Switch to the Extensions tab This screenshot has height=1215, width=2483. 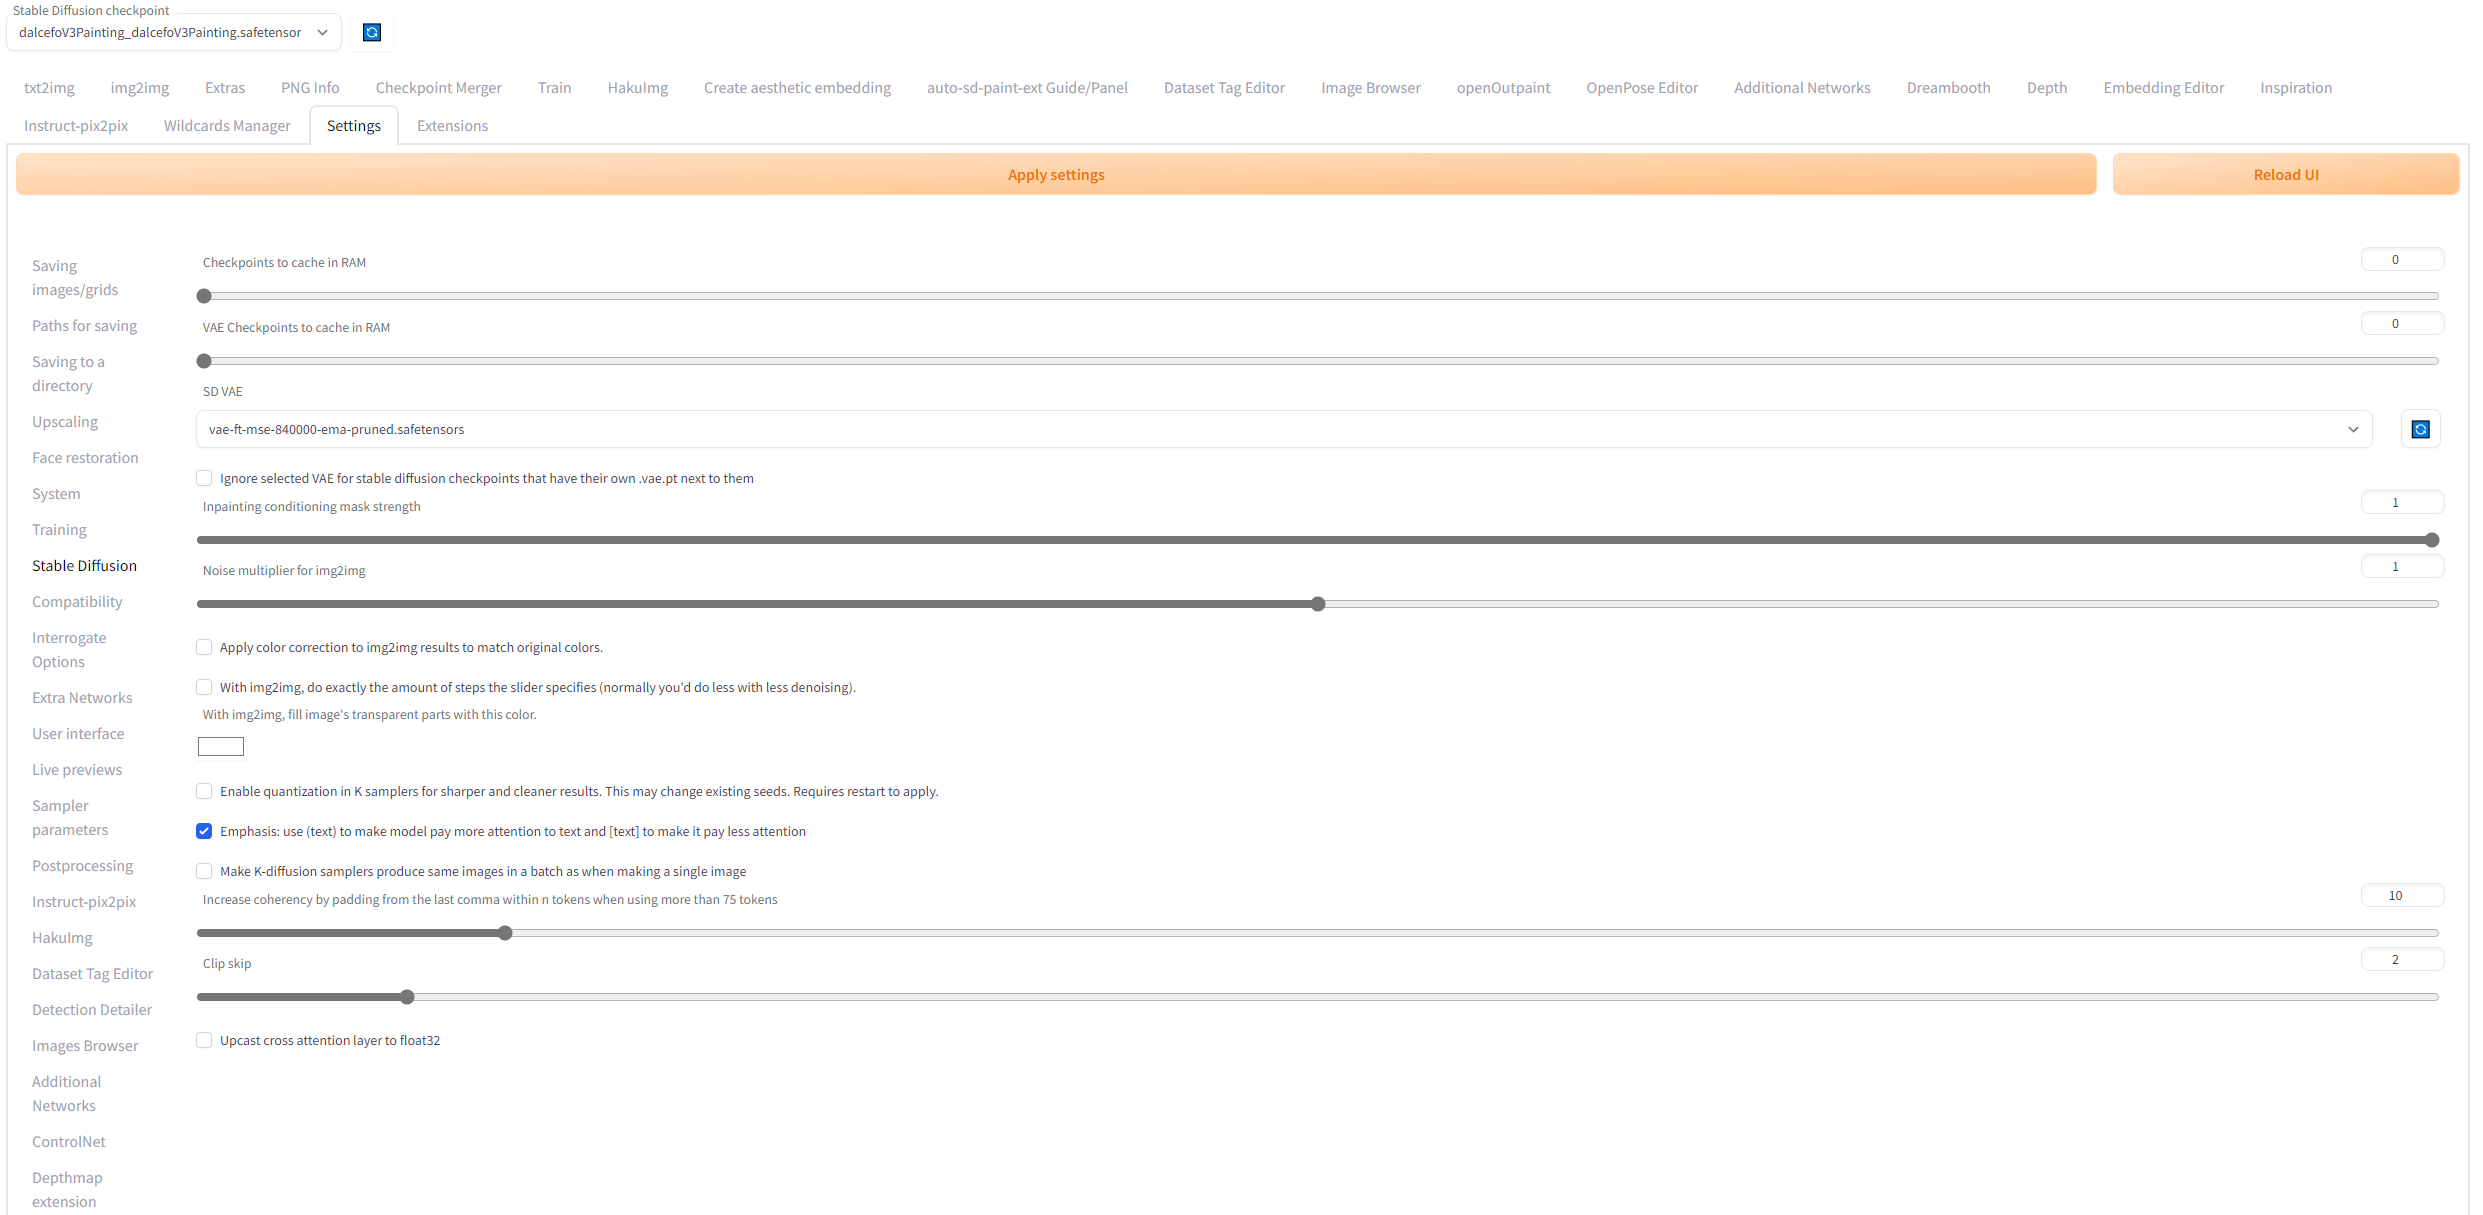coord(452,125)
